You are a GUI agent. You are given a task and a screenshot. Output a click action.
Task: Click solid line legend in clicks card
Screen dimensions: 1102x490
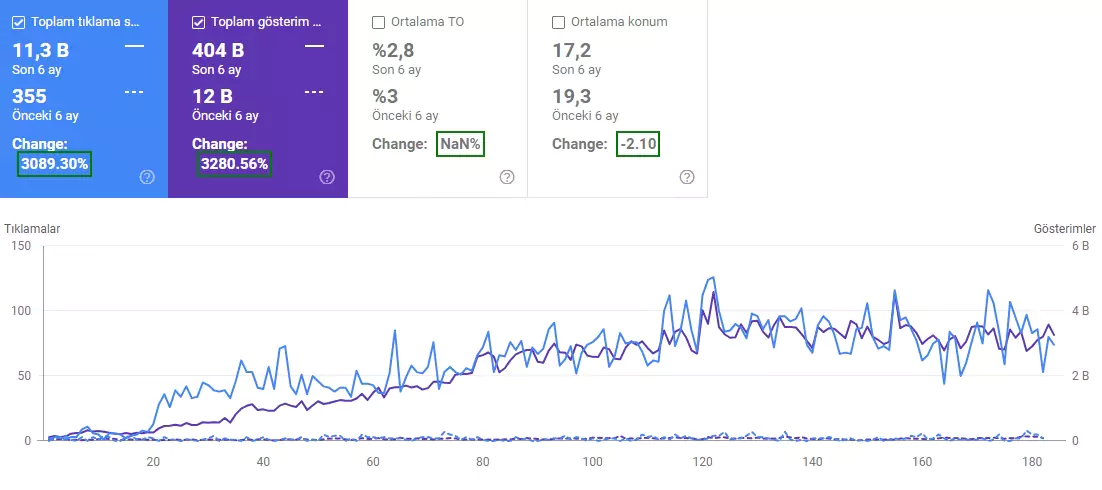[x=134, y=46]
